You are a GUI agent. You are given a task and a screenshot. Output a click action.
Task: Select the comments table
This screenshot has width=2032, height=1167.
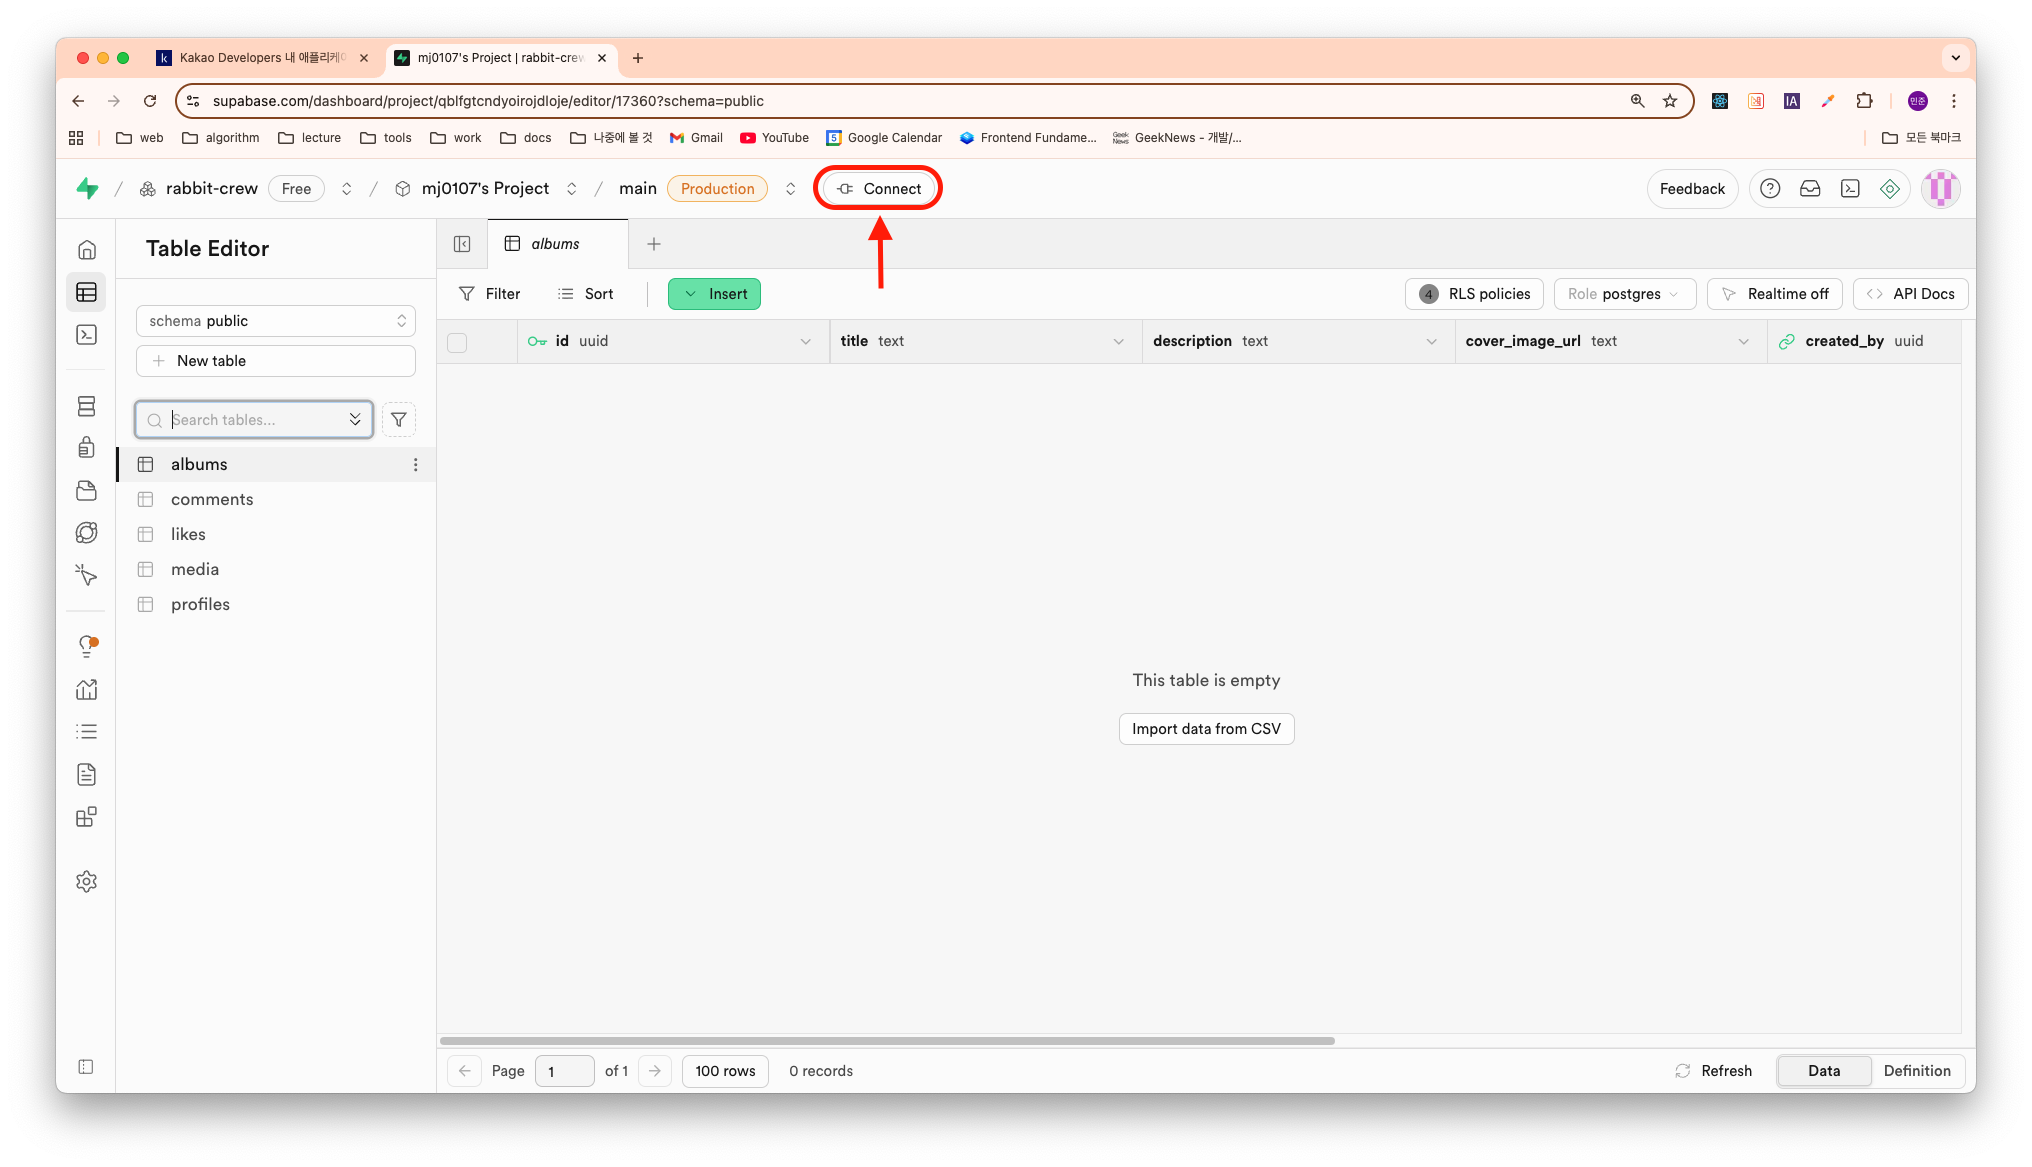pos(212,499)
